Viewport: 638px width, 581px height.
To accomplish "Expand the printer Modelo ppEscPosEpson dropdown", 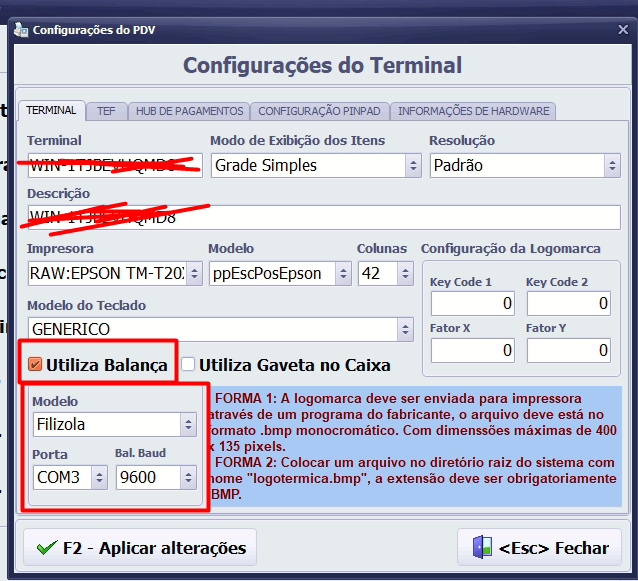I will (x=343, y=273).
